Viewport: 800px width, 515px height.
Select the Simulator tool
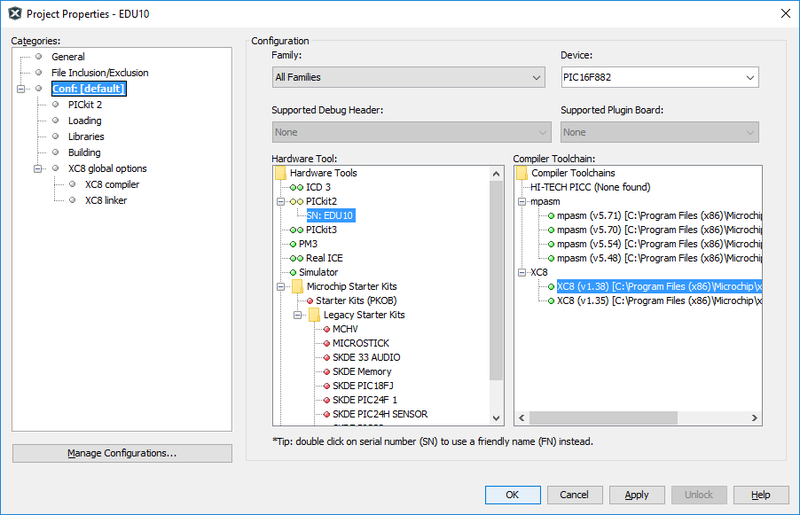pyautogui.click(x=318, y=273)
